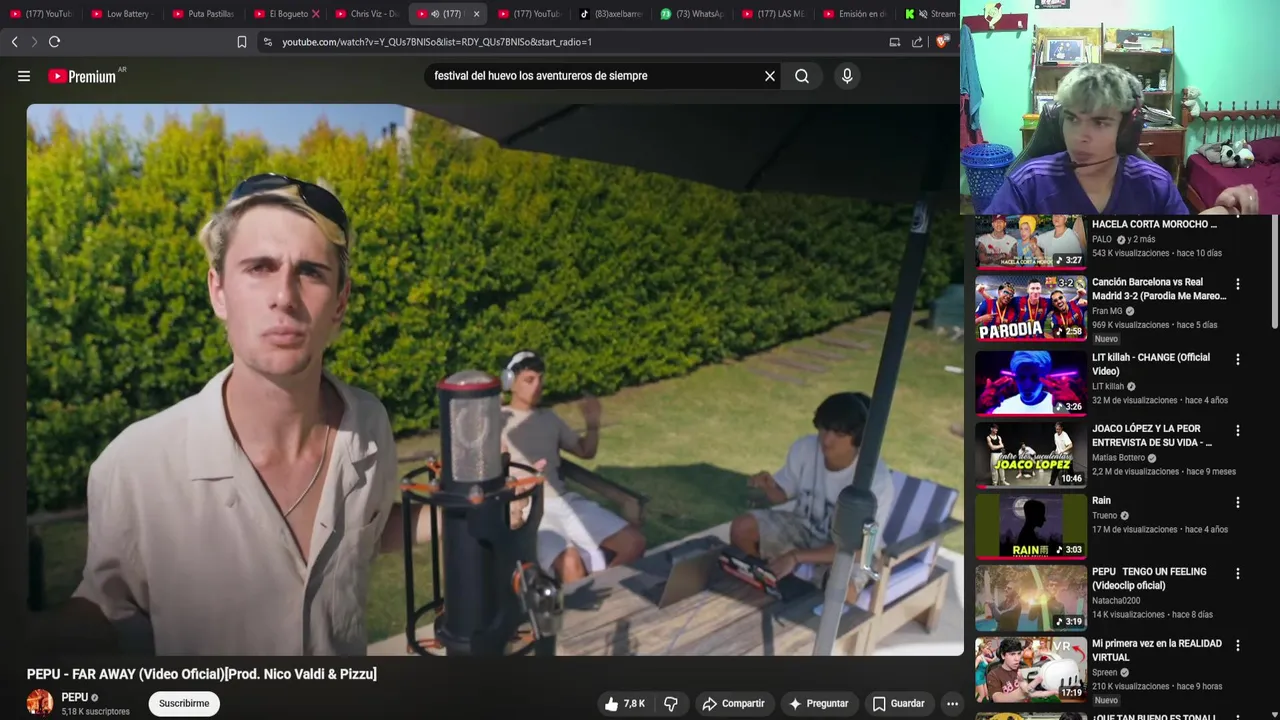Open the Brave Shields icon
This screenshot has height=720, width=1280.
(941, 42)
